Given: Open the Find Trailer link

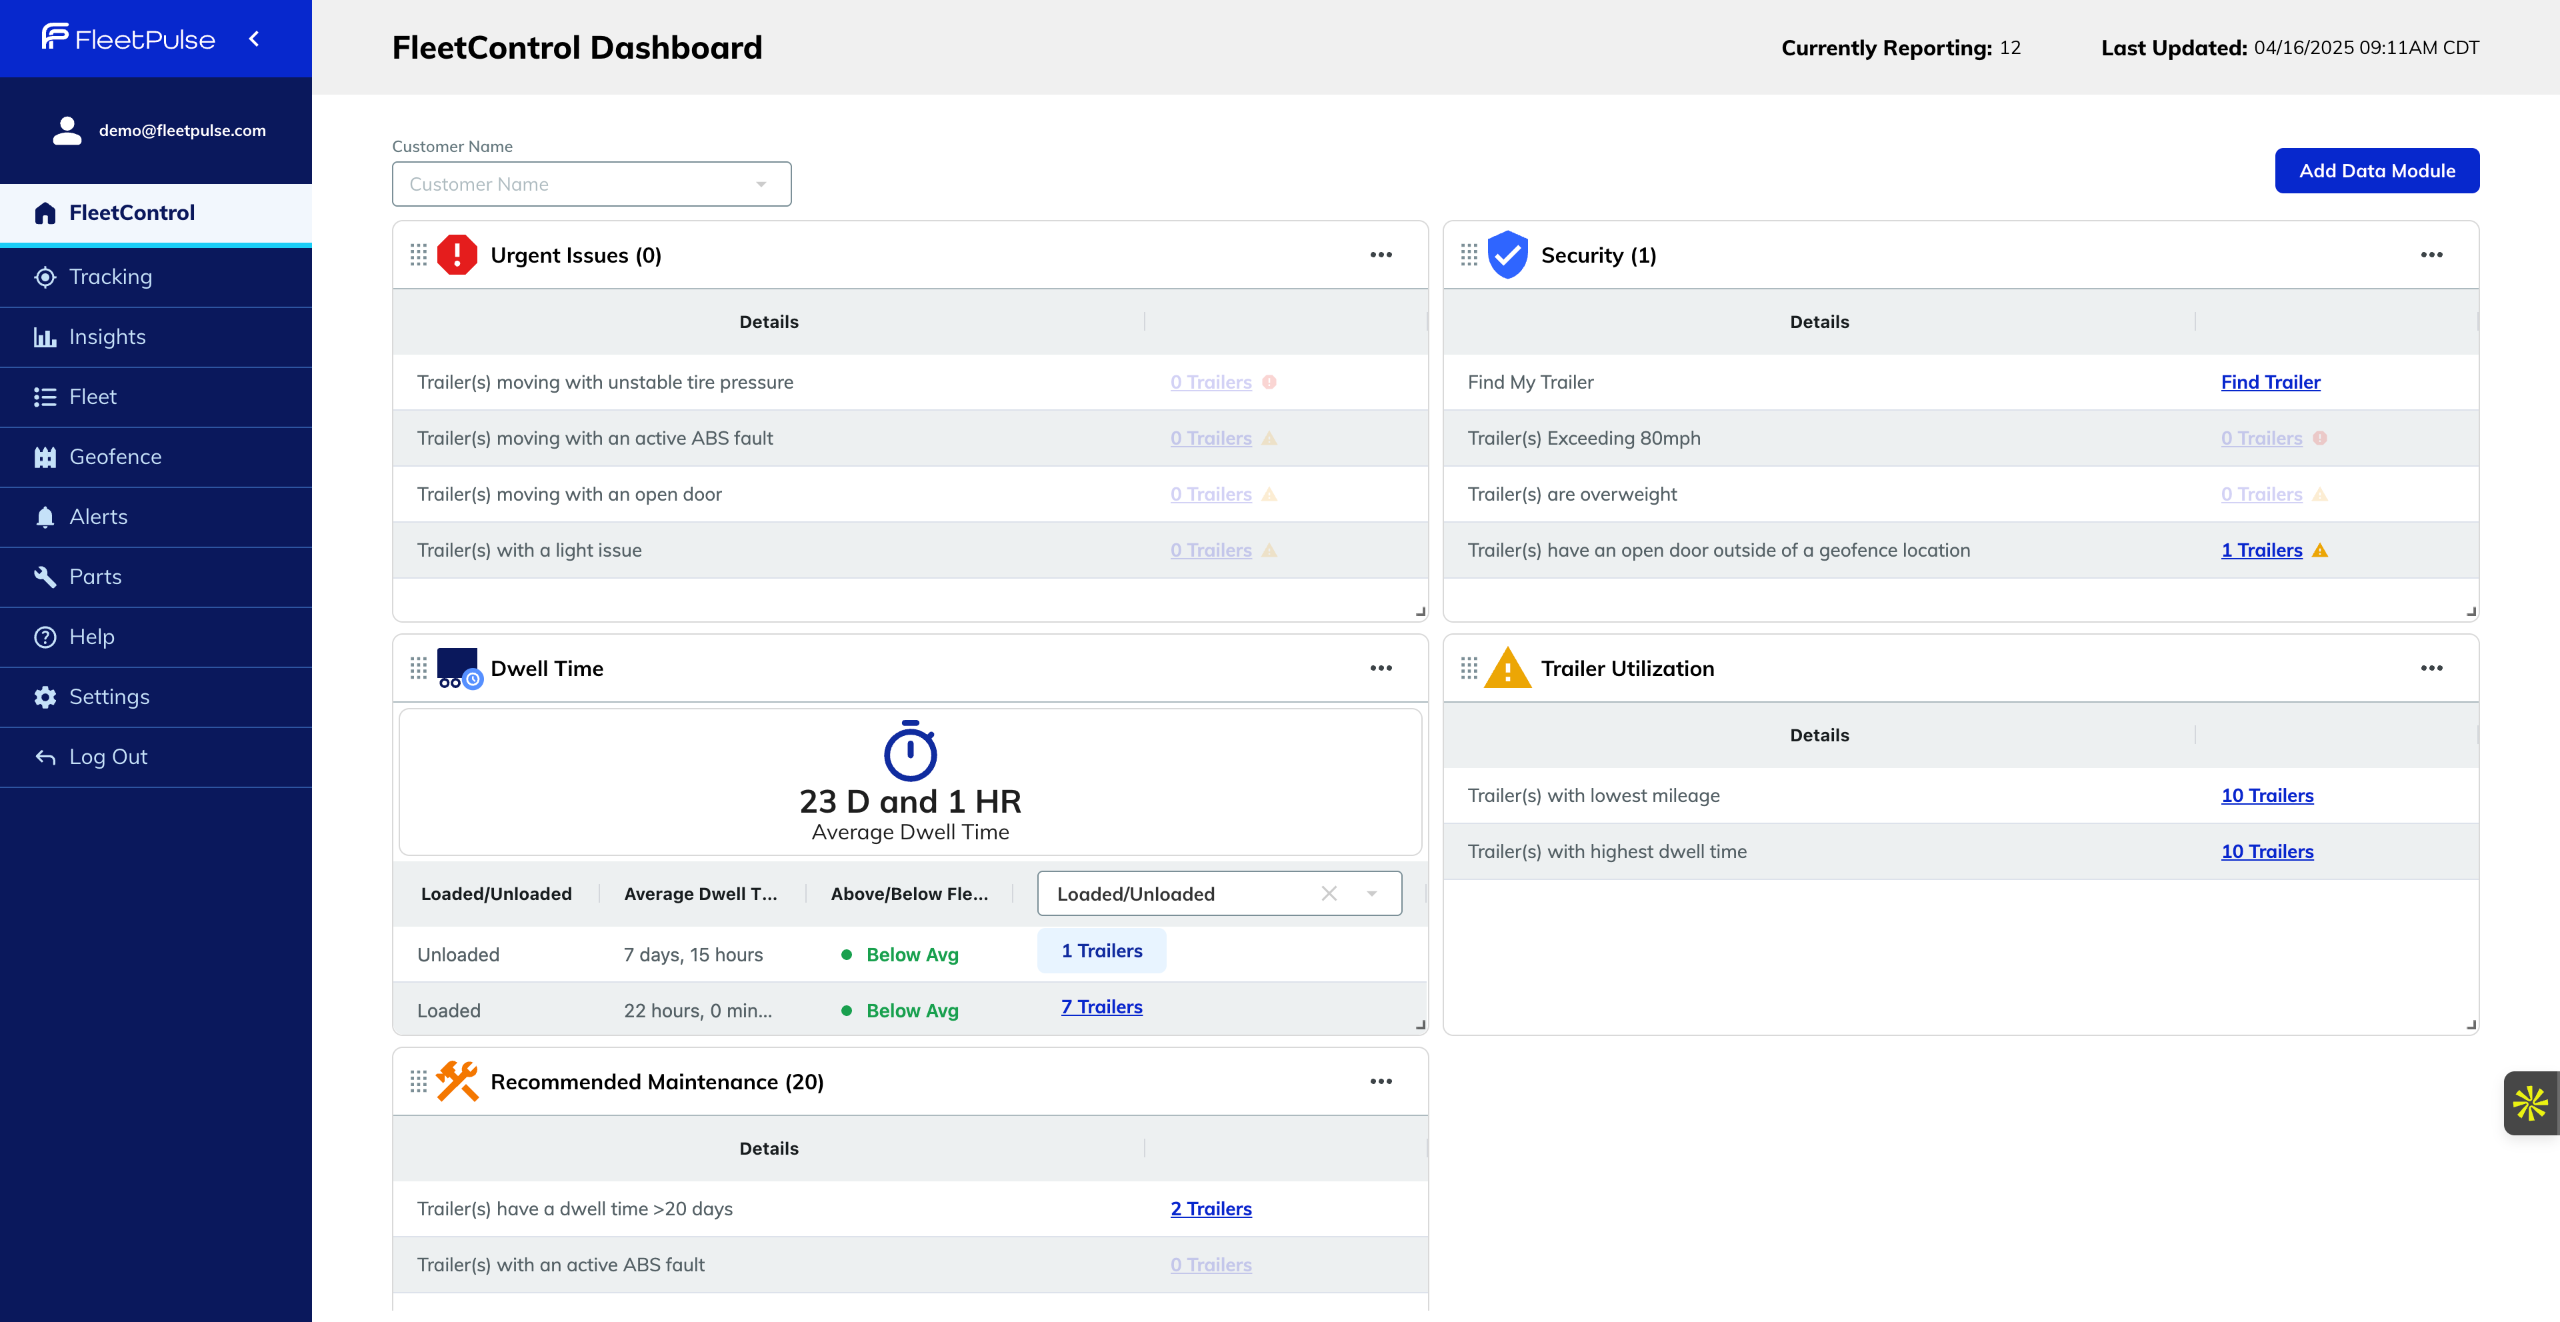Looking at the screenshot, I should click(2270, 382).
